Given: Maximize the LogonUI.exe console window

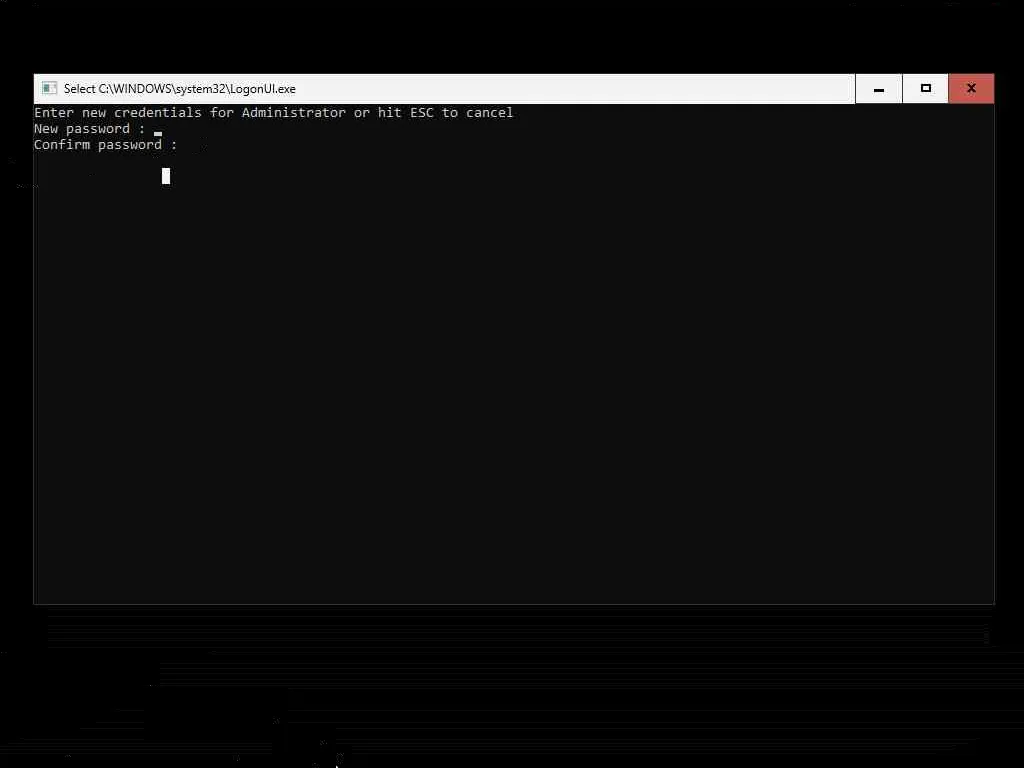Looking at the screenshot, I should (x=925, y=89).
